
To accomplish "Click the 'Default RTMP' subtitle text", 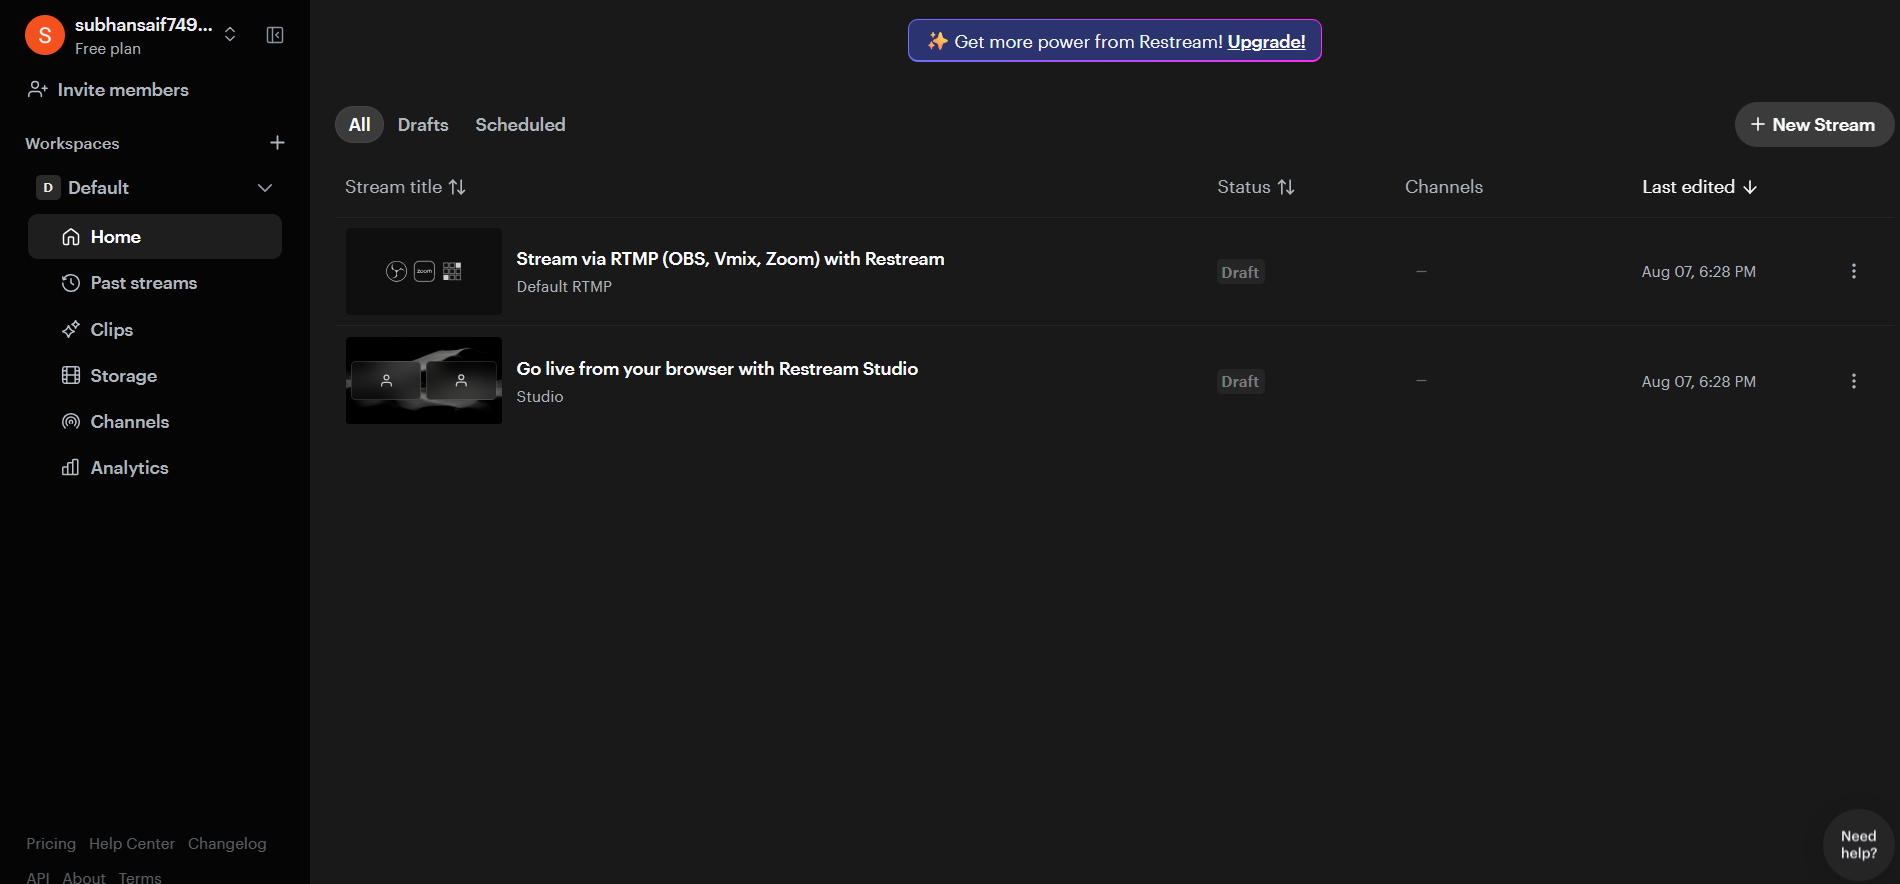I will pyautogui.click(x=564, y=287).
